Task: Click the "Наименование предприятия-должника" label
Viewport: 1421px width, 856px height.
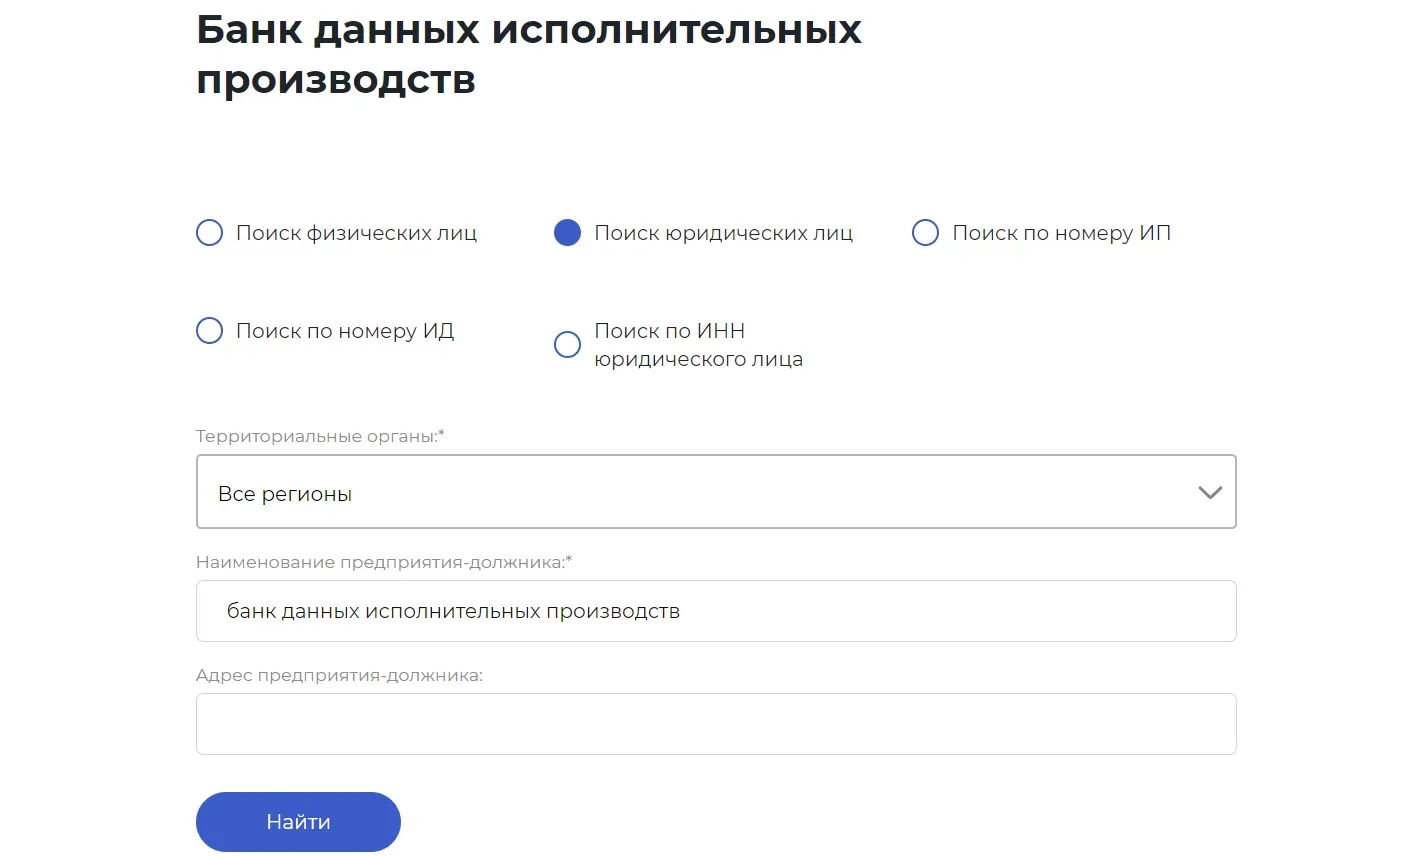Action: click(x=384, y=562)
